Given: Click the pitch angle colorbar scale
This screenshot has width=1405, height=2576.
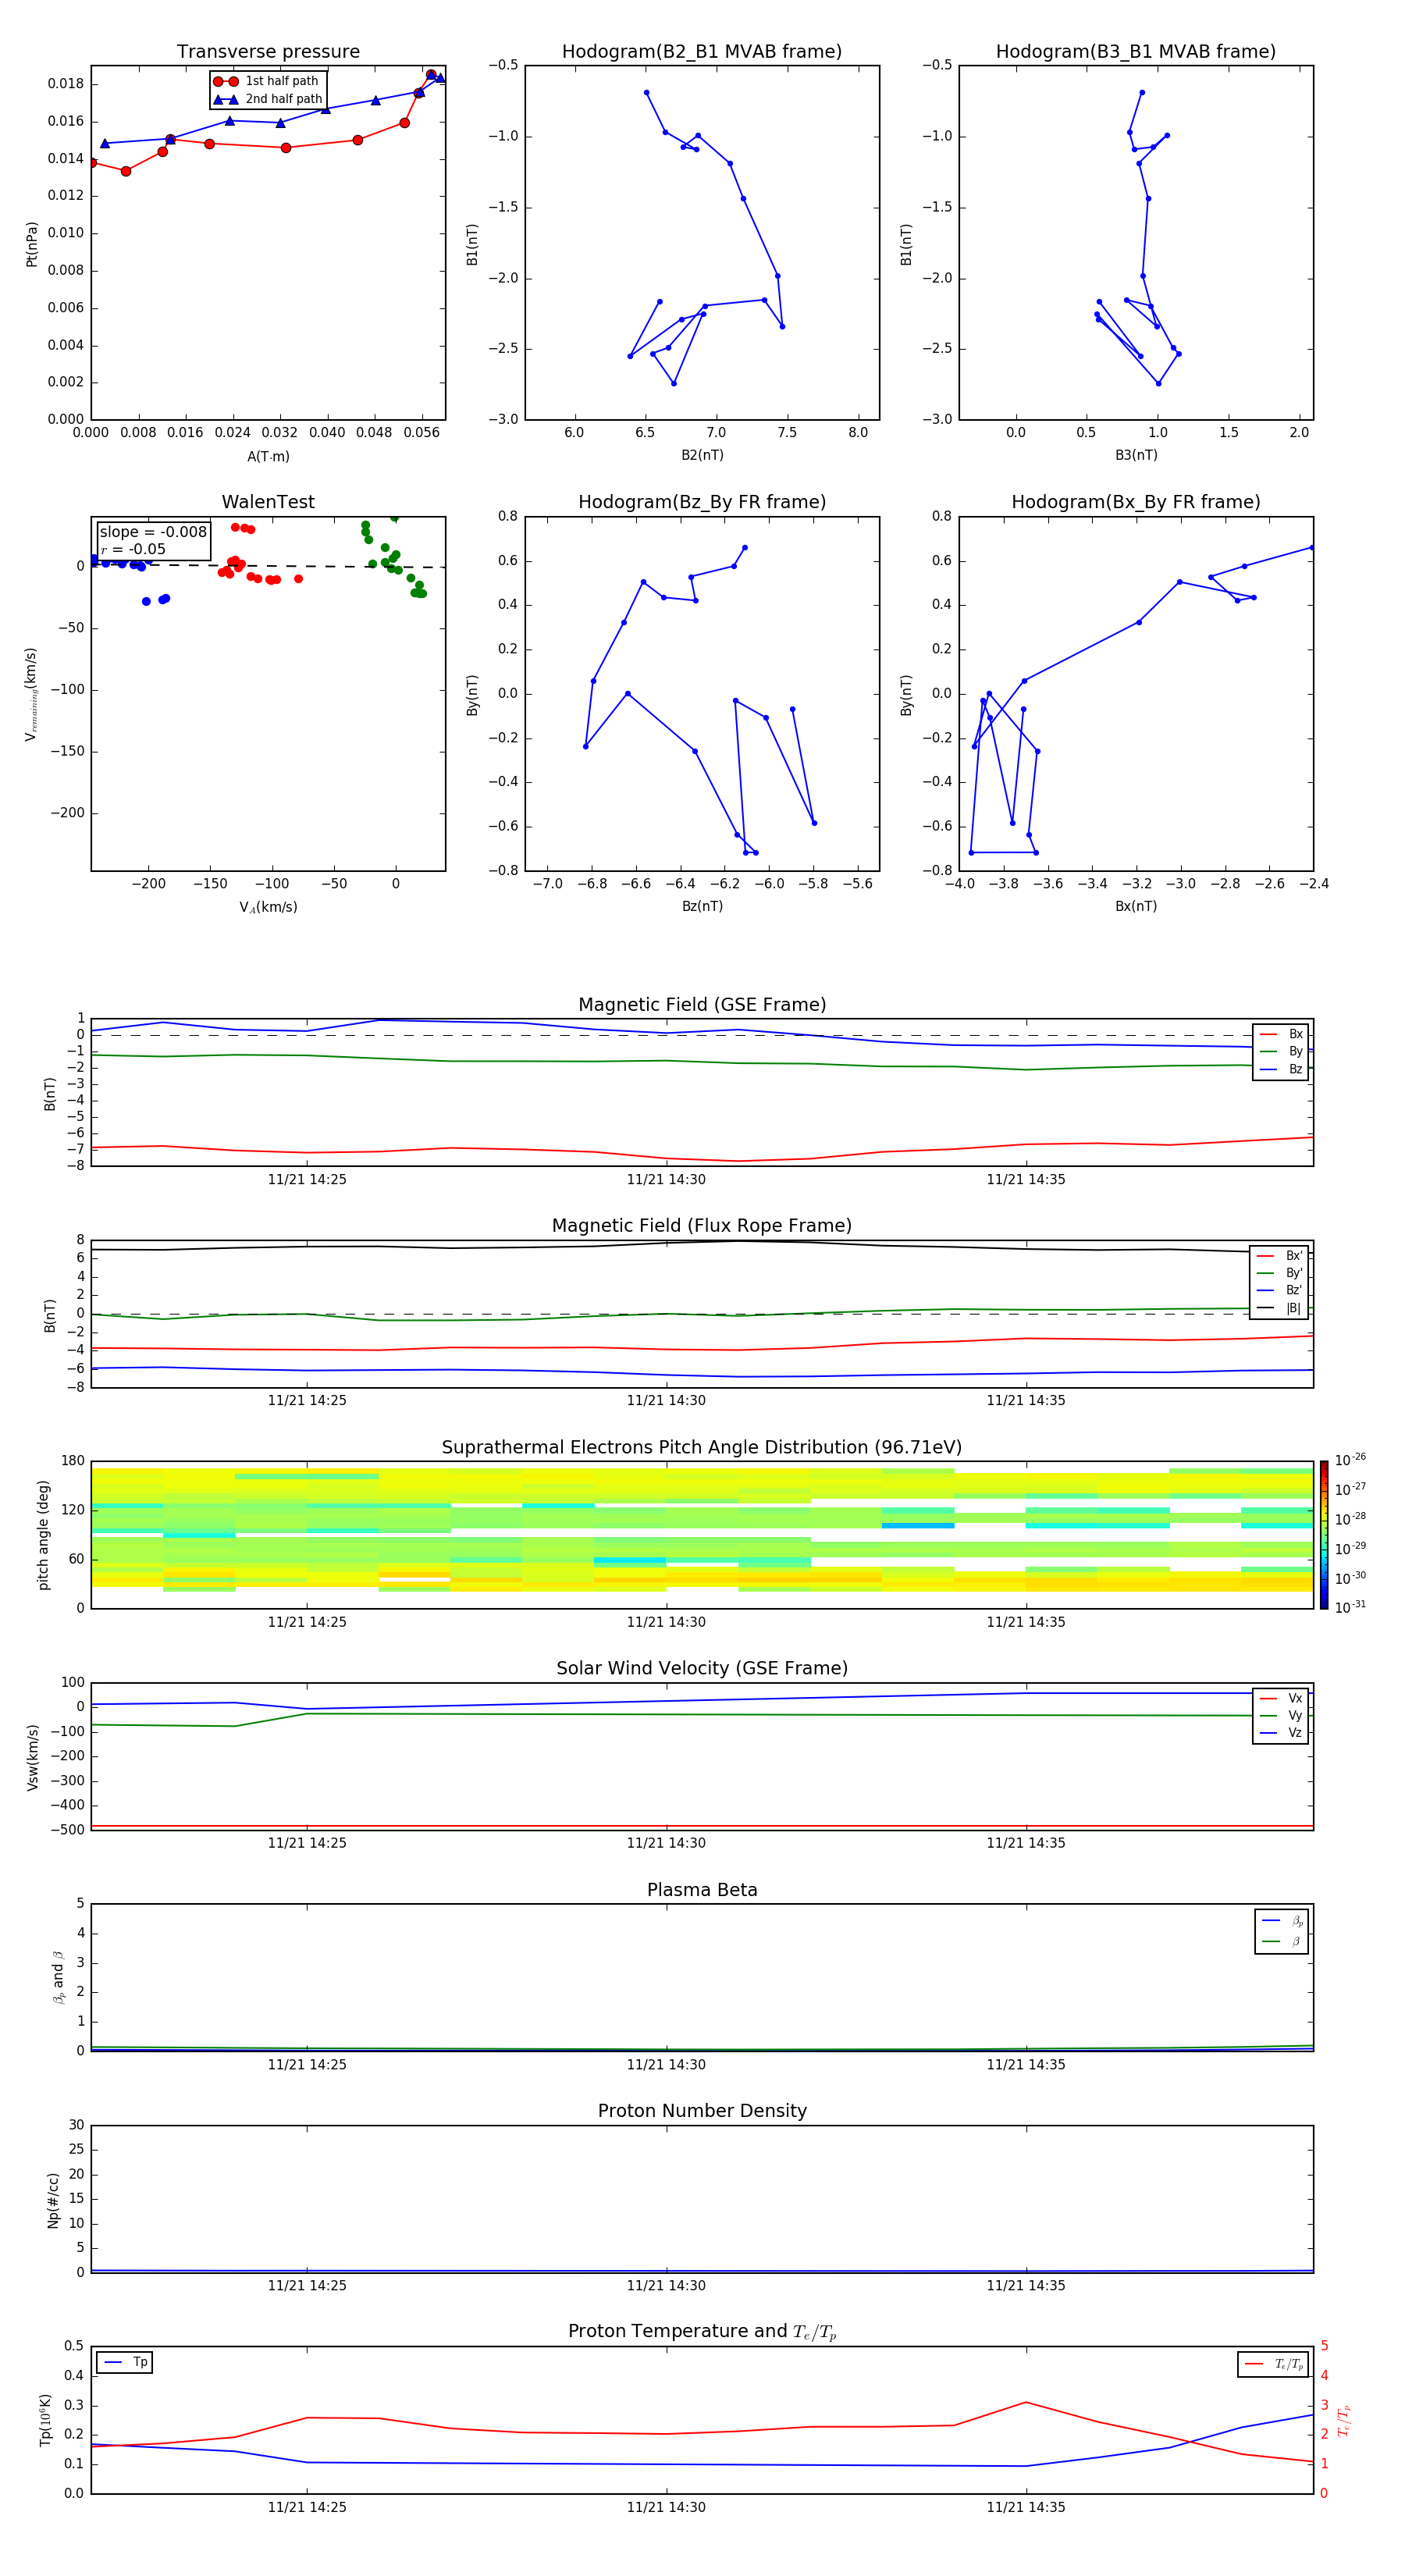Looking at the screenshot, I should [x=1324, y=1535].
